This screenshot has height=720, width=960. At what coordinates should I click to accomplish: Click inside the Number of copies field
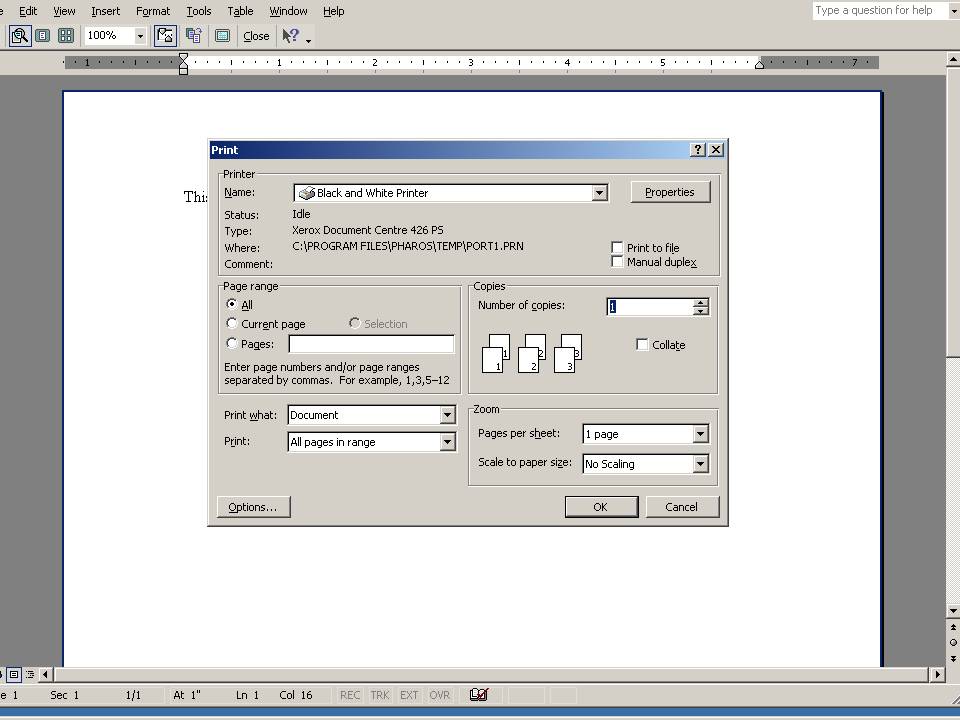[650, 307]
